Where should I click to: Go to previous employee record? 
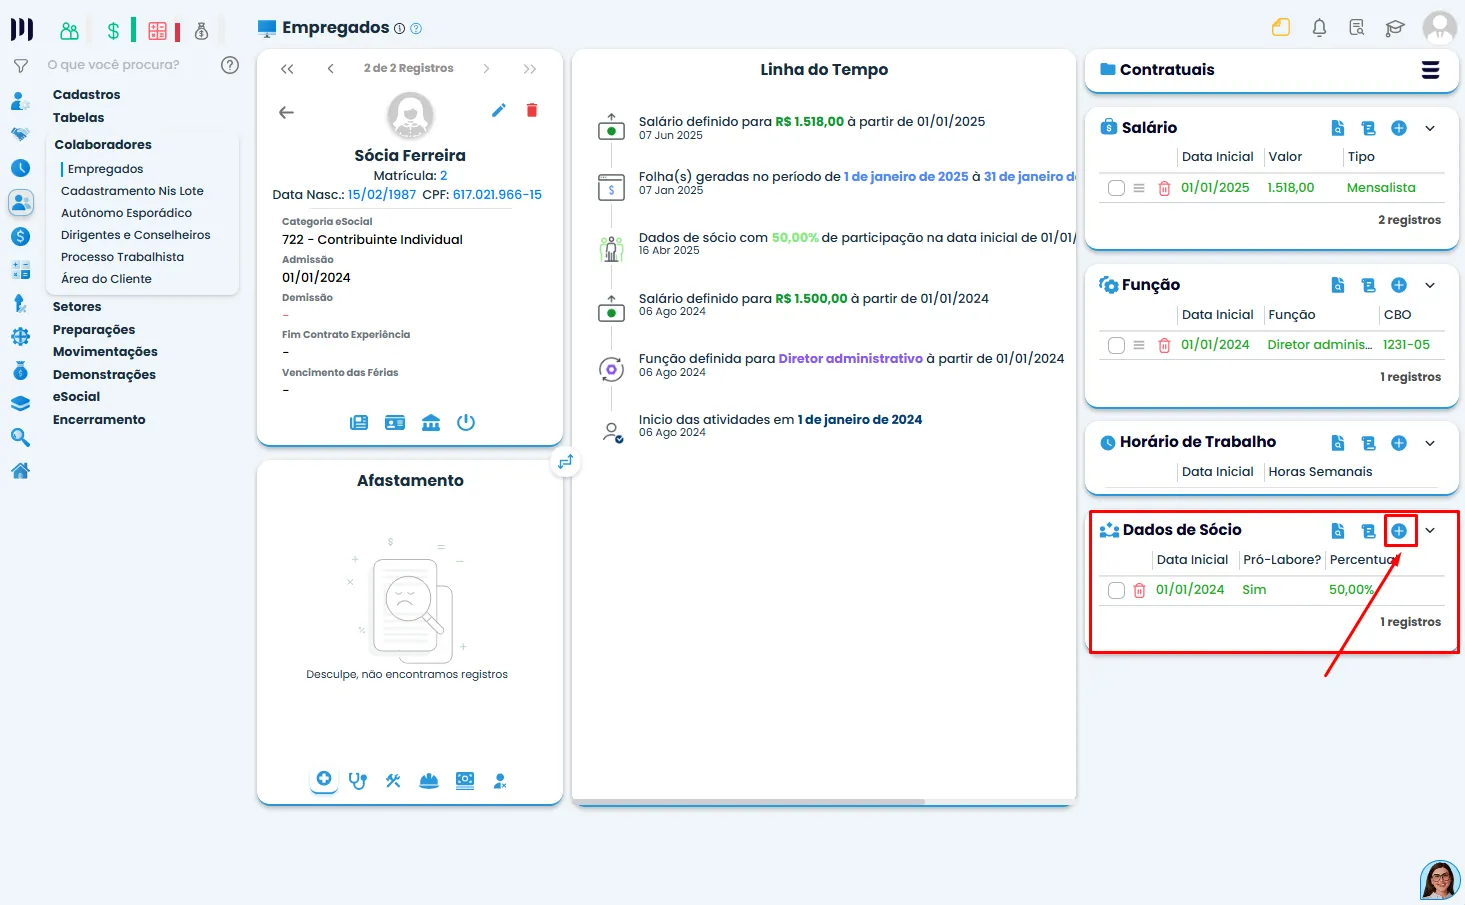point(330,69)
